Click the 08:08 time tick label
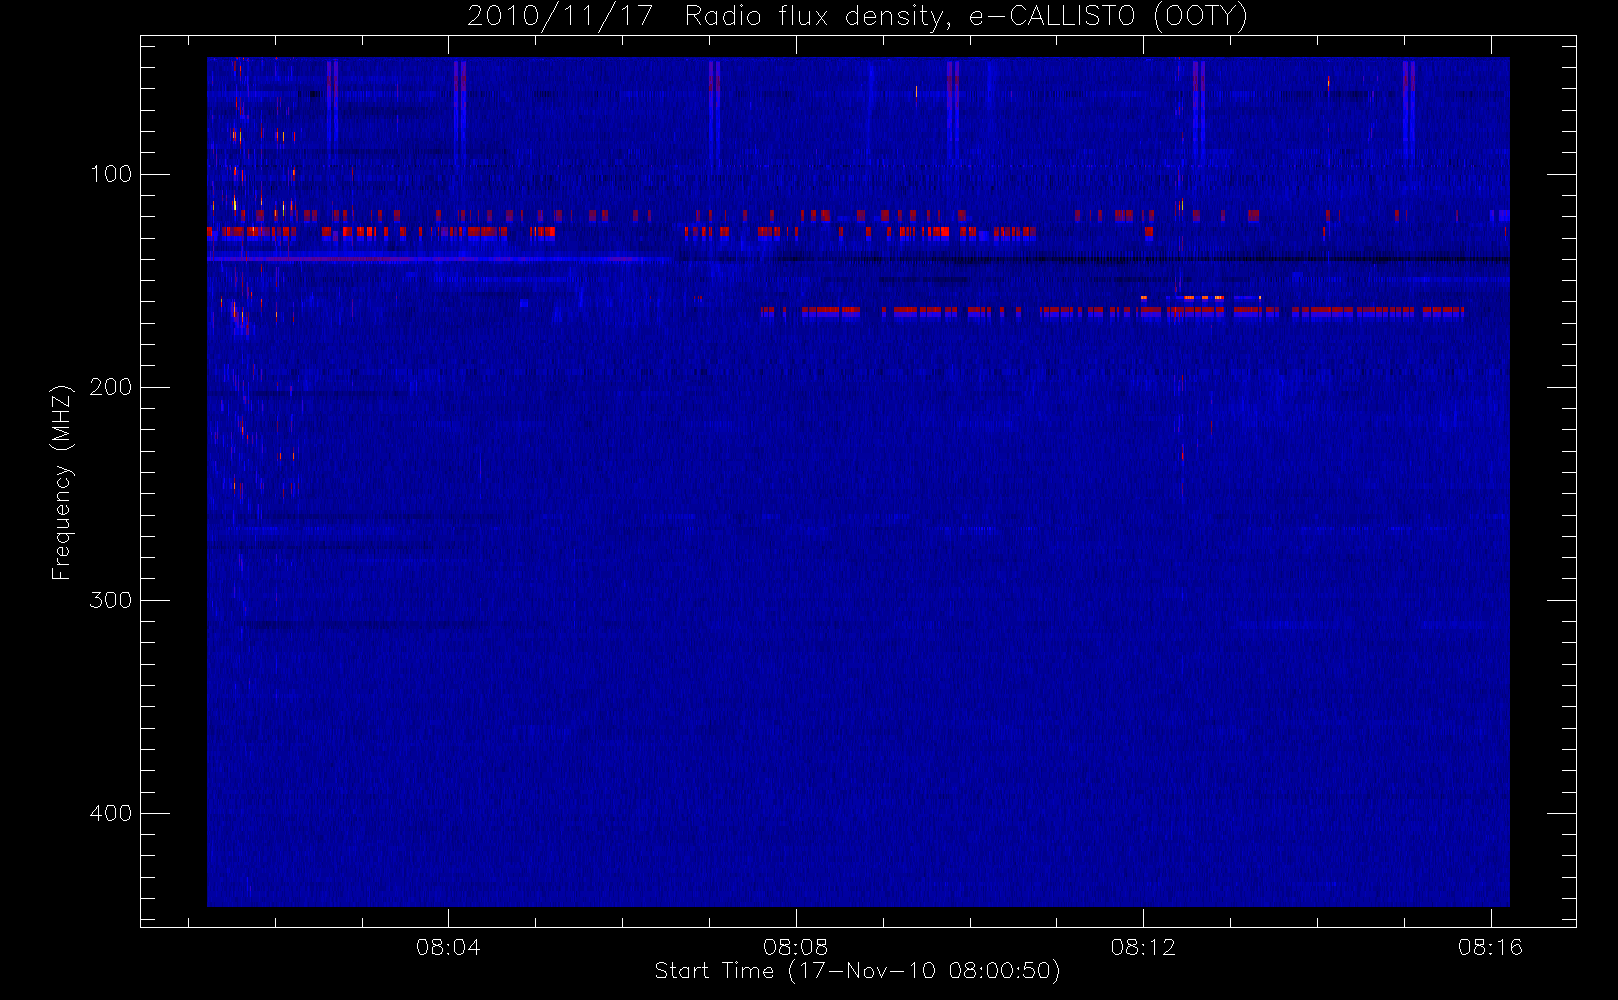Image resolution: width=1618 pixels, height=1000 pixels. 795,947
